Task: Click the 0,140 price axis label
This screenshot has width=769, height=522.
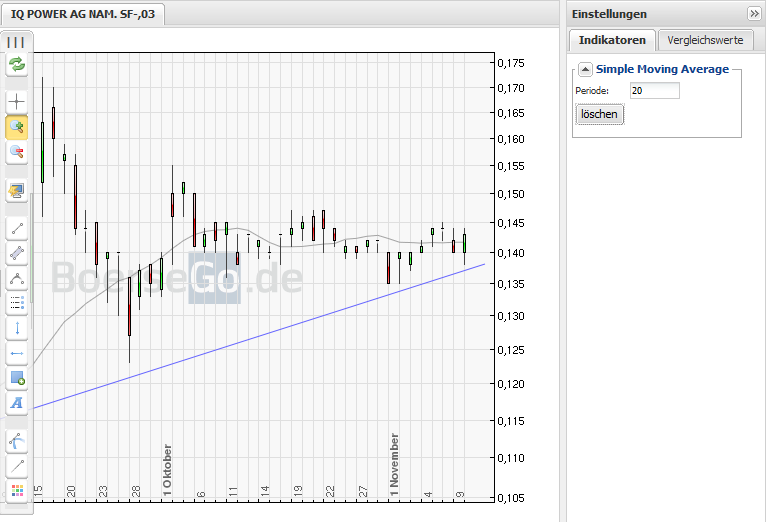Action: 511,253
